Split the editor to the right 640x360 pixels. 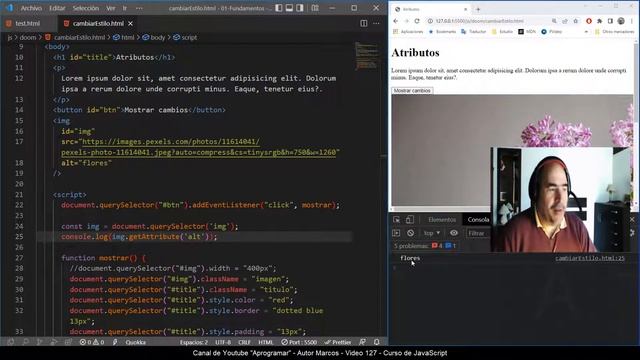[x=364, y=24]
